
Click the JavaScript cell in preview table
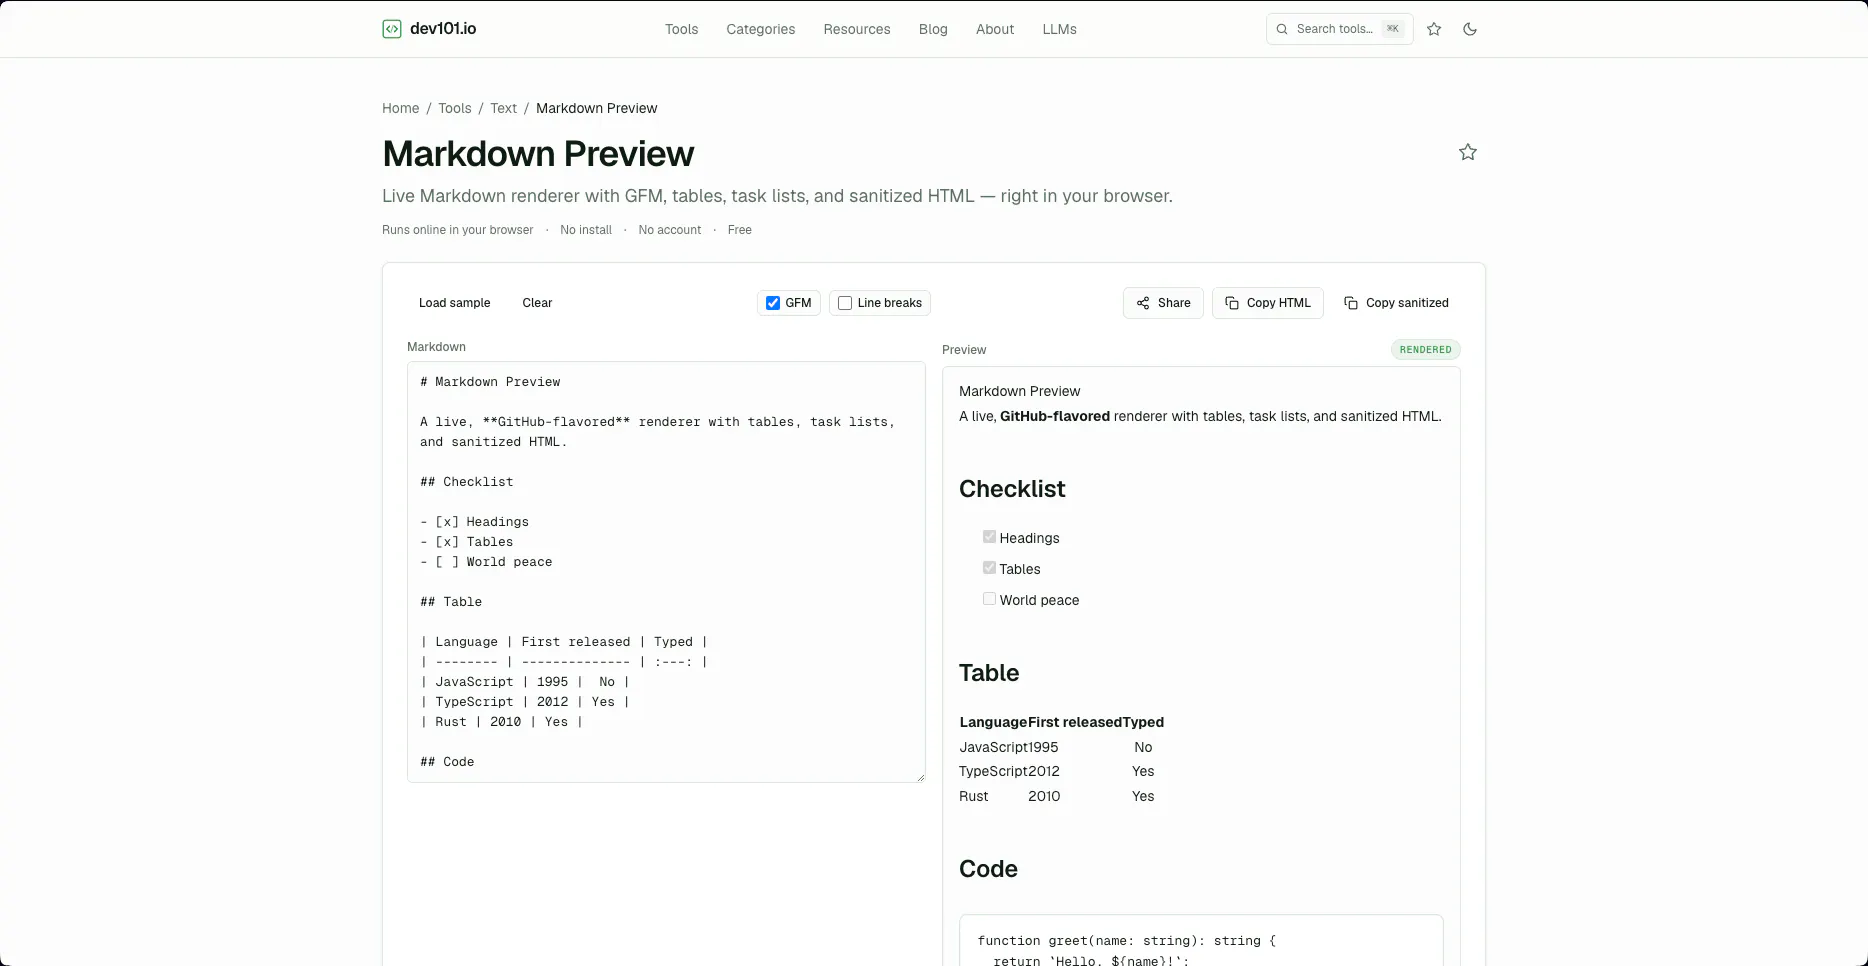[x=993, y=747]
